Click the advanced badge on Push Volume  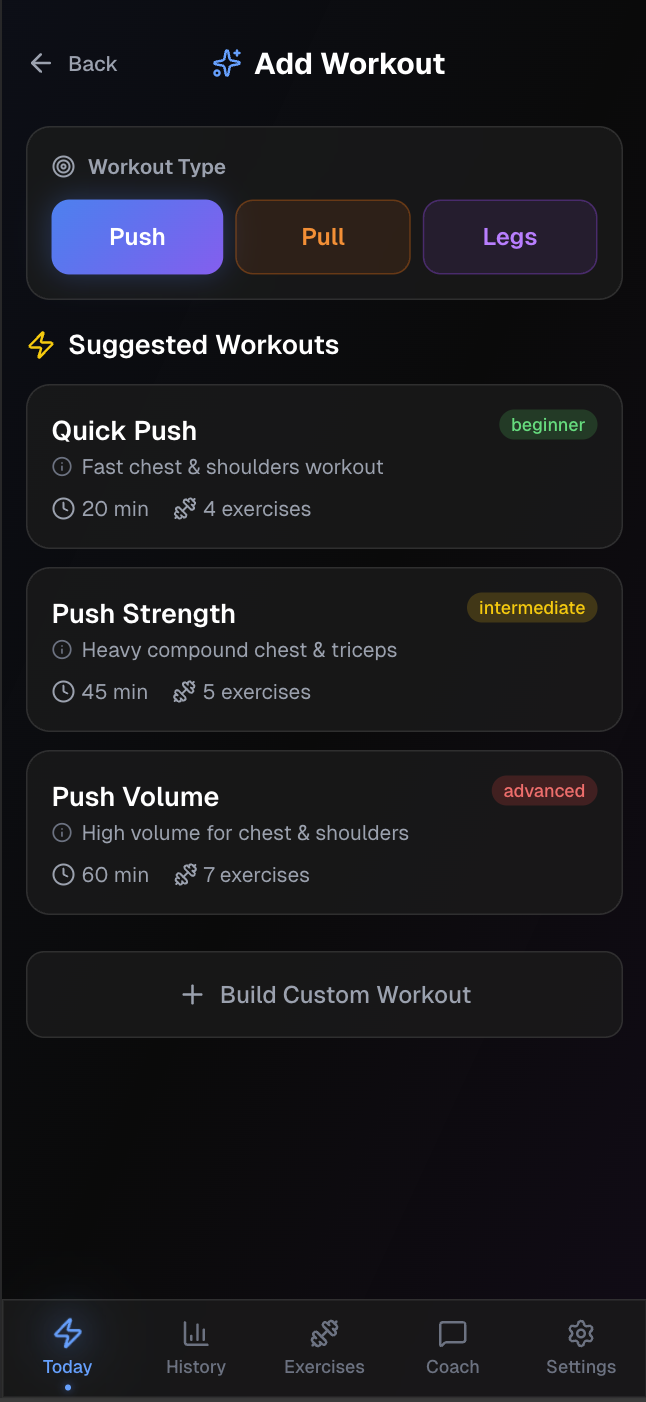[x=544, y=791]
